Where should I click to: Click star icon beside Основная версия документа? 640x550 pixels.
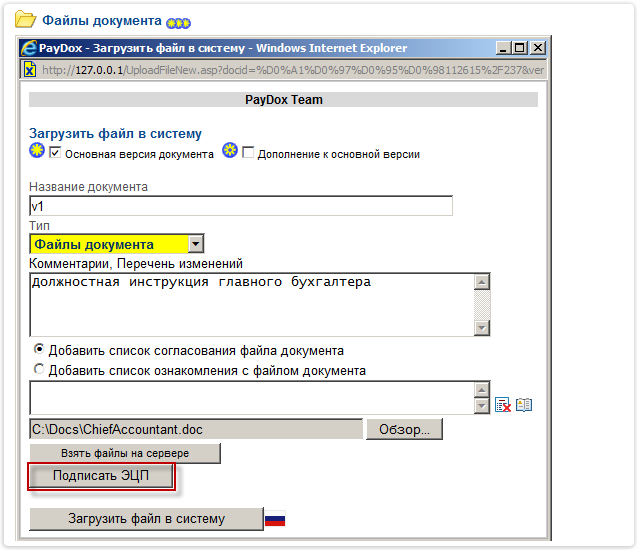coord(38,153)
